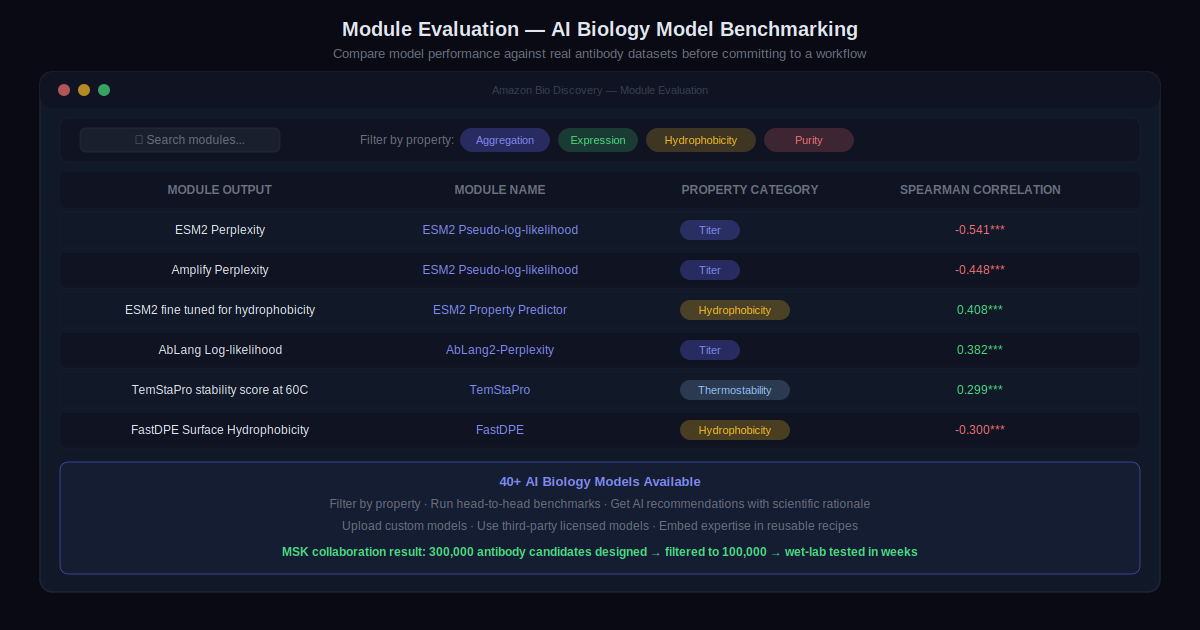The height and width of the screenshot is (630, 1200).
Task: Select the Amplify Perplexity row
Action: coord(220,270)
